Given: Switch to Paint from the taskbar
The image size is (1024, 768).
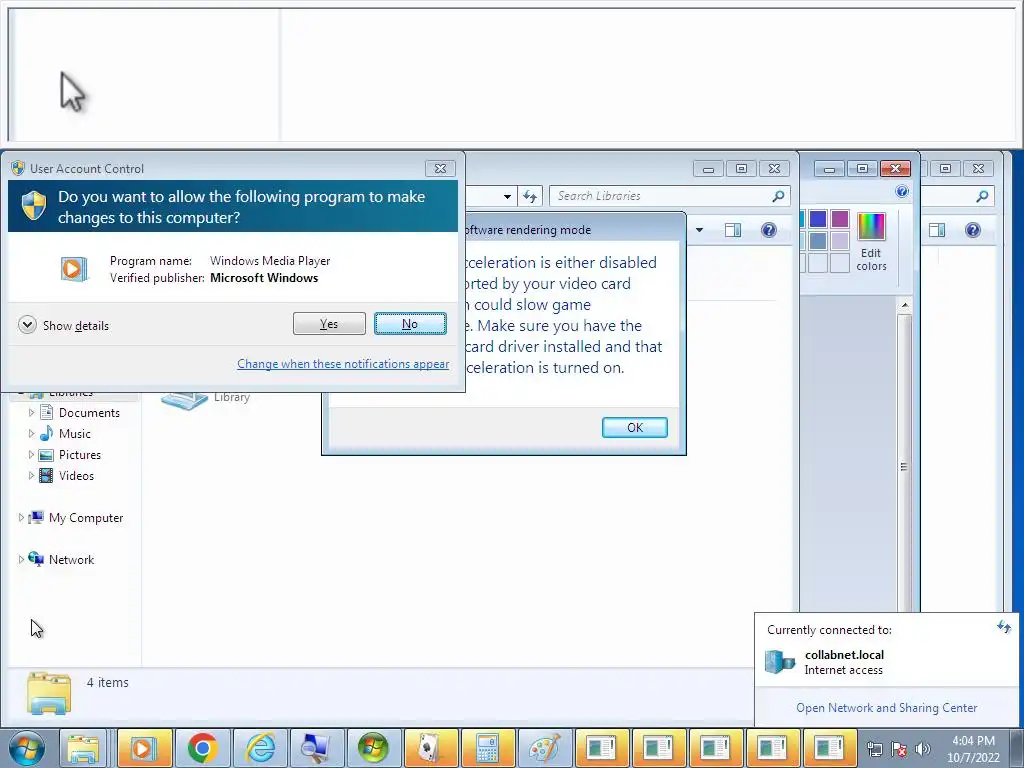Looking at the screenshot, I should coord(545,748).
